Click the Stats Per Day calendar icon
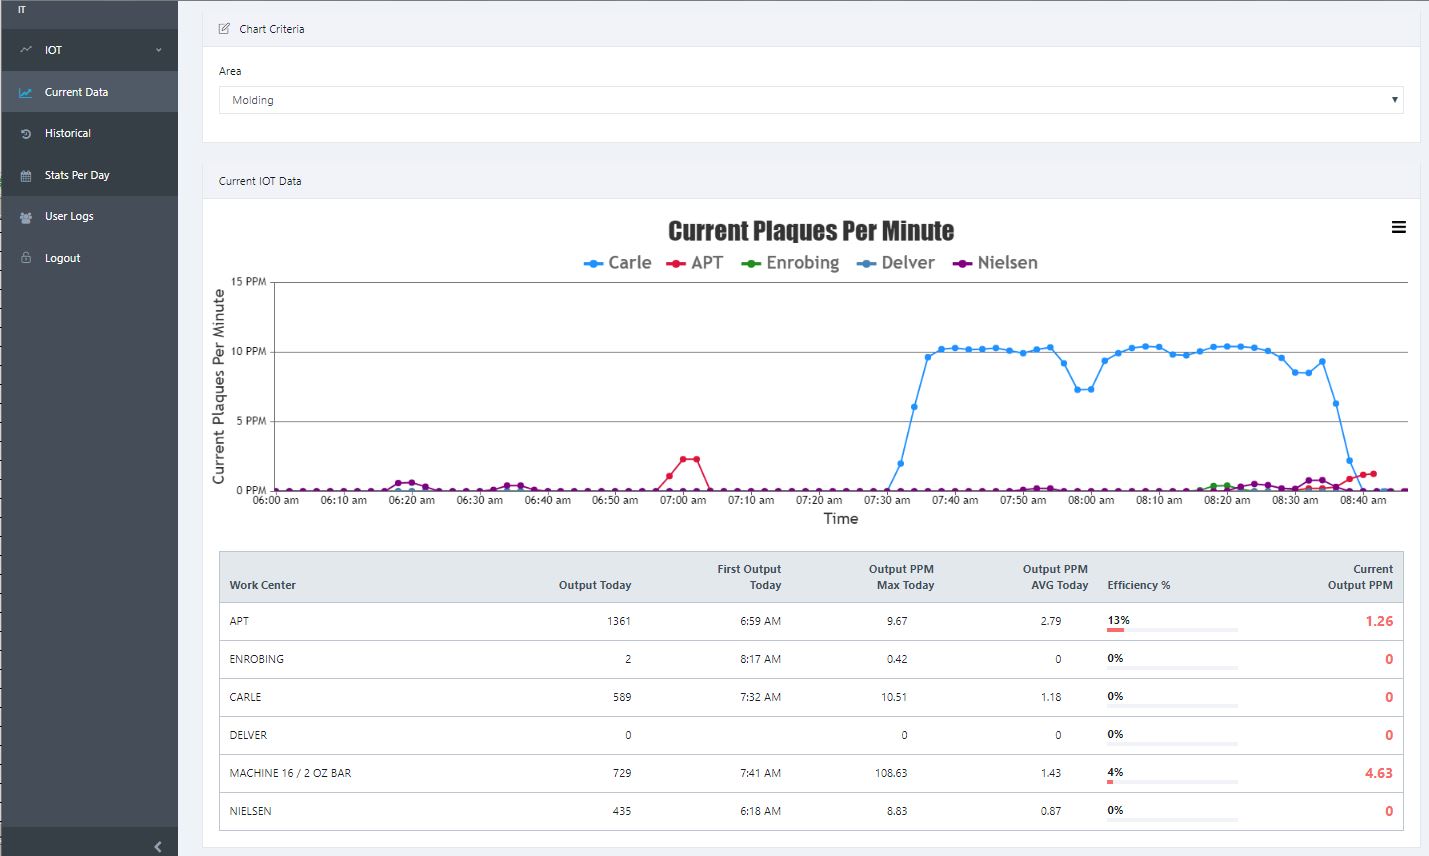This screenshot has width=1429, height=856. click(26, 176)
